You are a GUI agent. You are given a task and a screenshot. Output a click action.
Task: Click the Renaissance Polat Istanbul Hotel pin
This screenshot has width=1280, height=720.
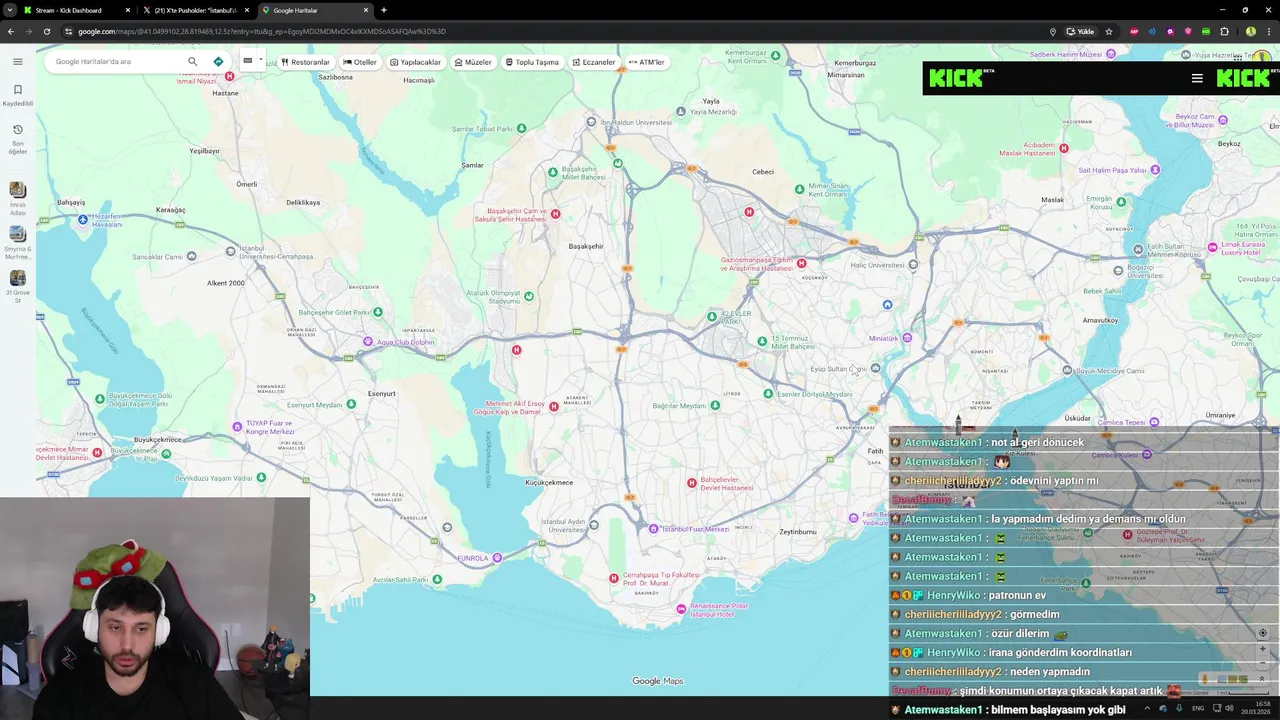[681, 609]
